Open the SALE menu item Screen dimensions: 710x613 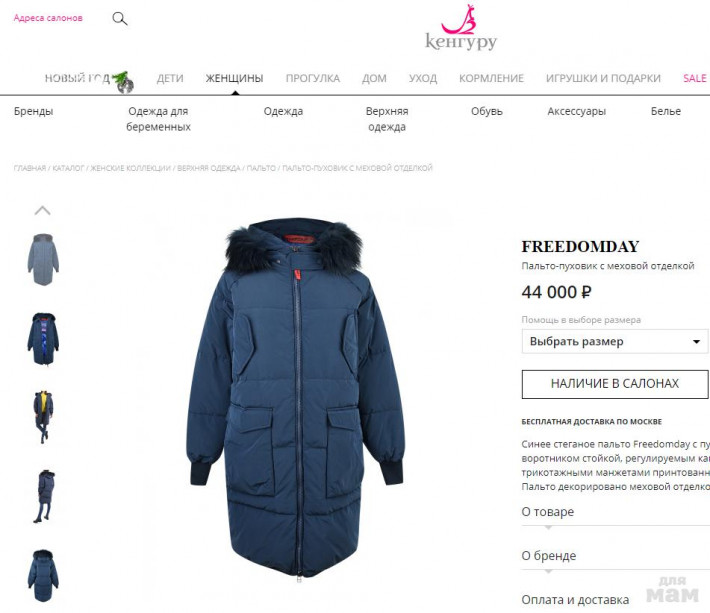point(695,78)
